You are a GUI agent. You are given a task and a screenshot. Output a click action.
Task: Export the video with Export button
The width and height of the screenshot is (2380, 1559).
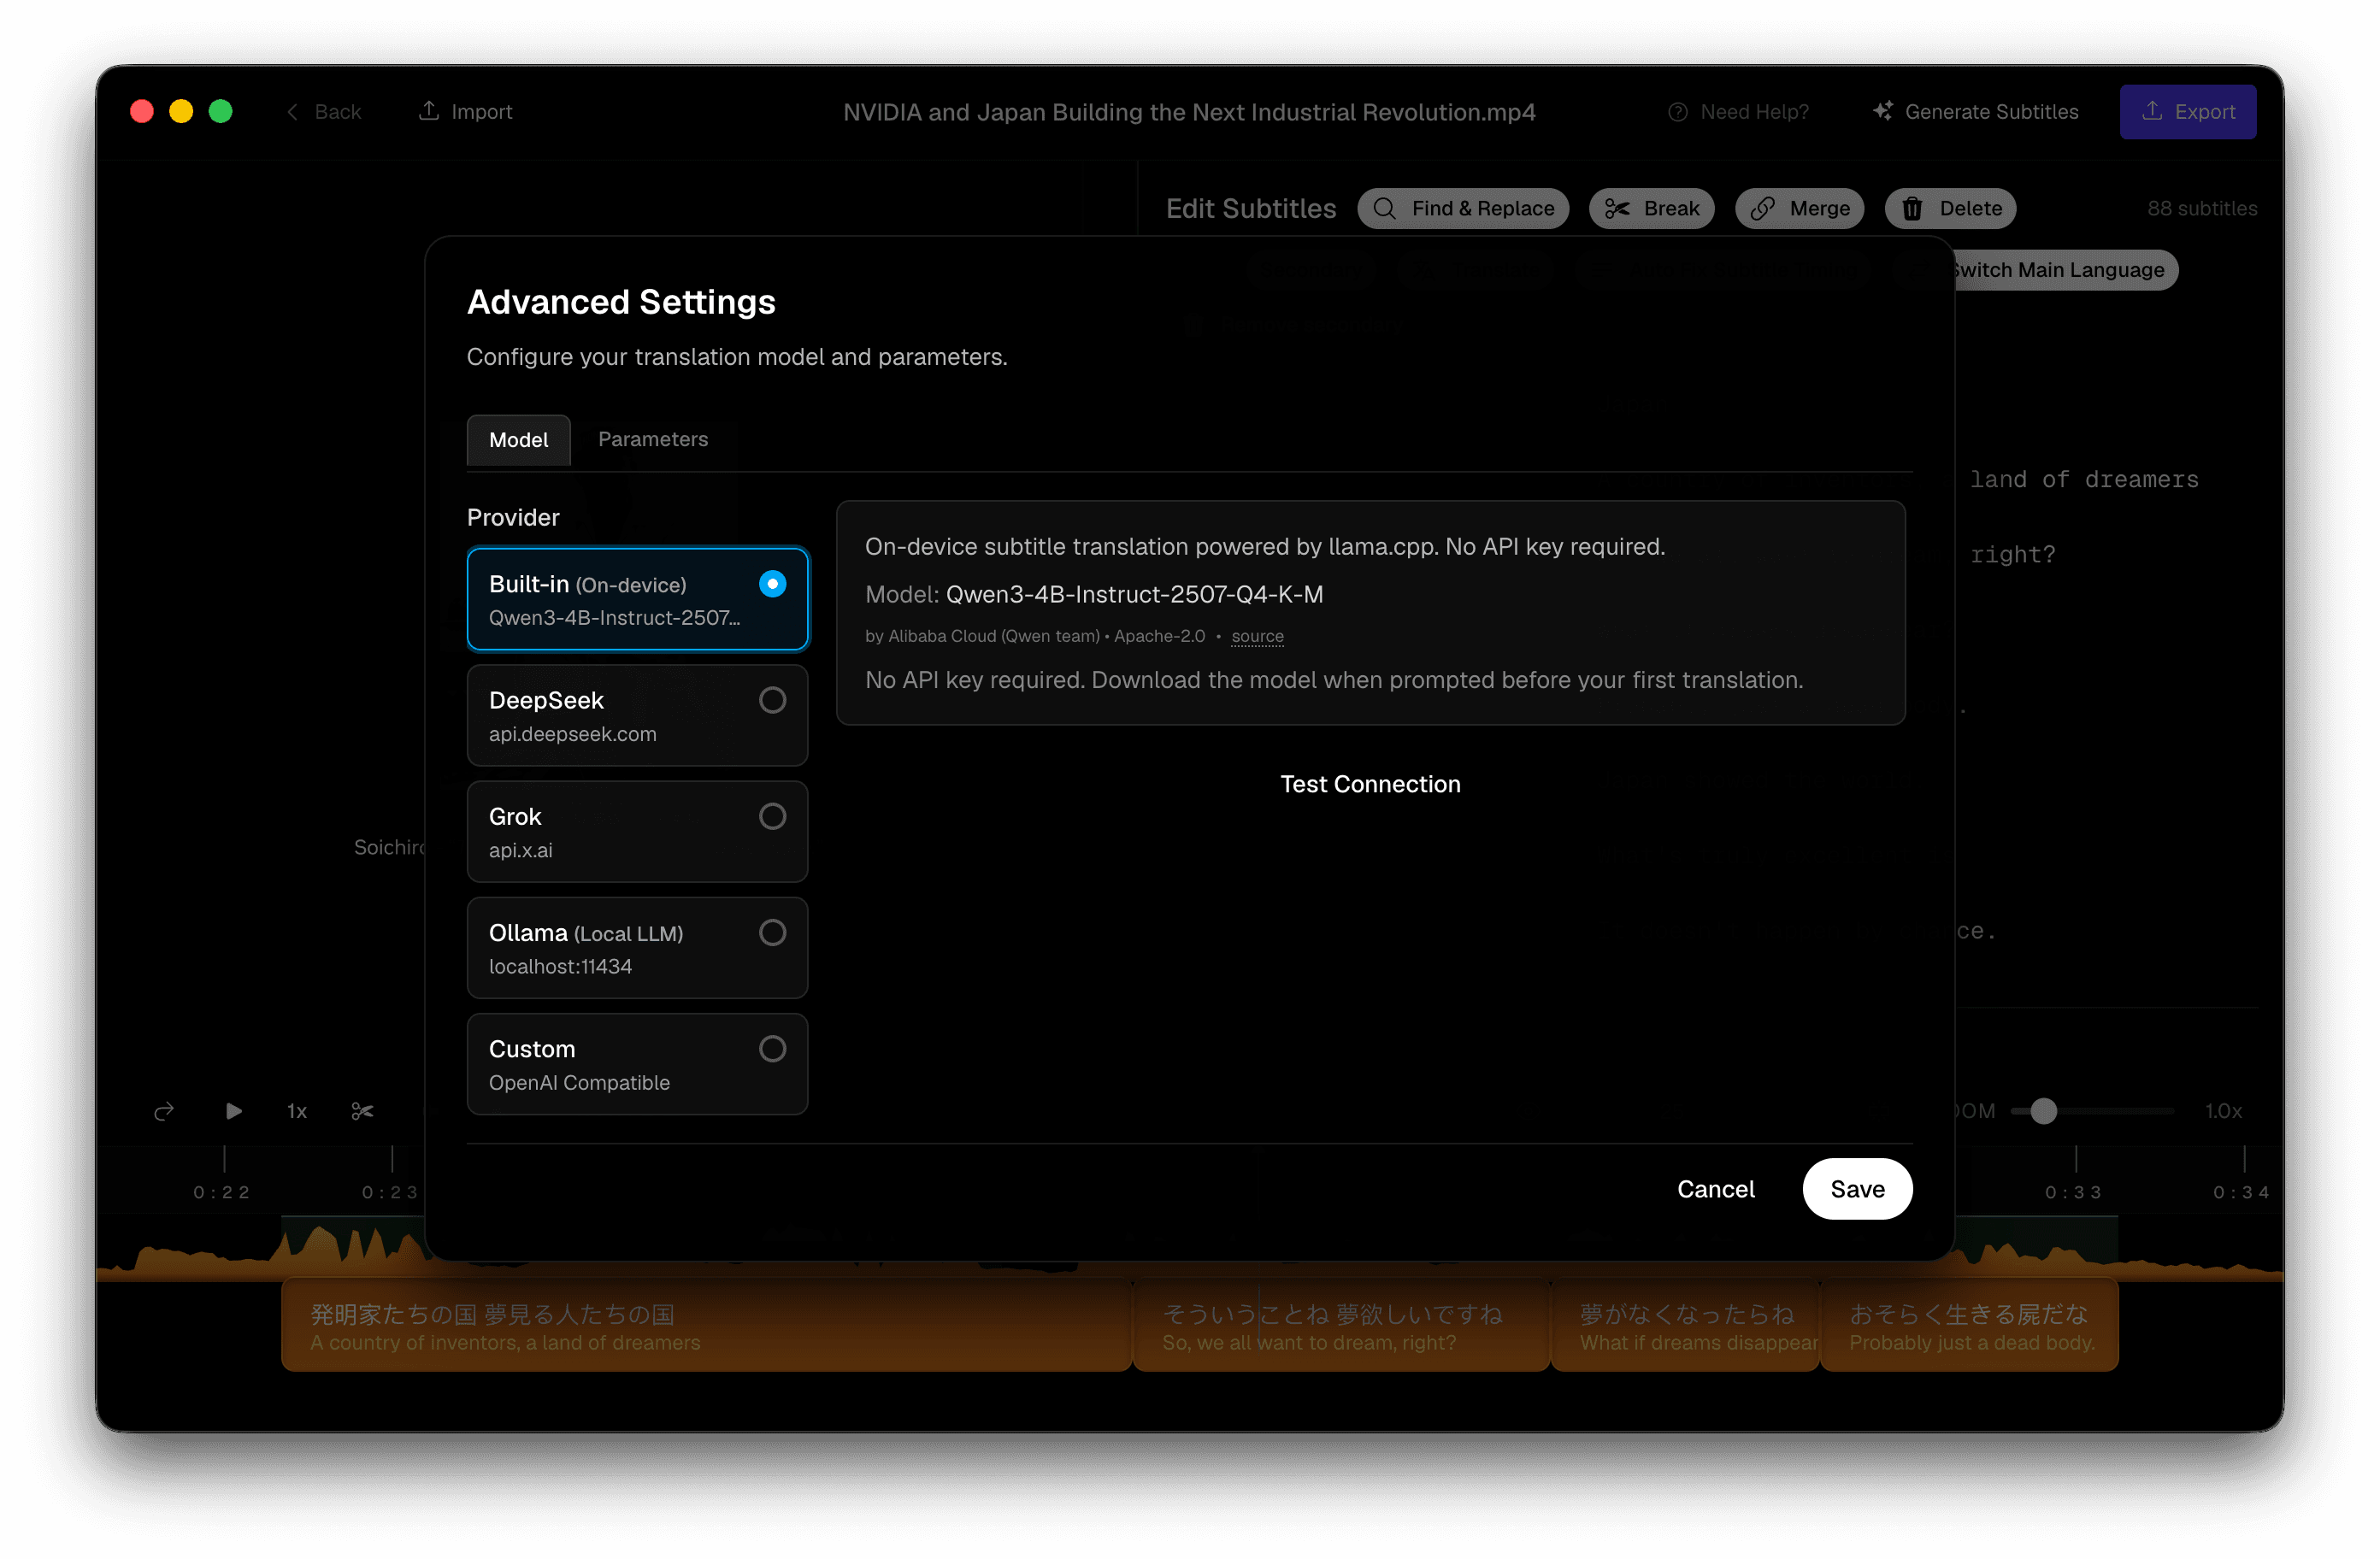[2187, 112]
